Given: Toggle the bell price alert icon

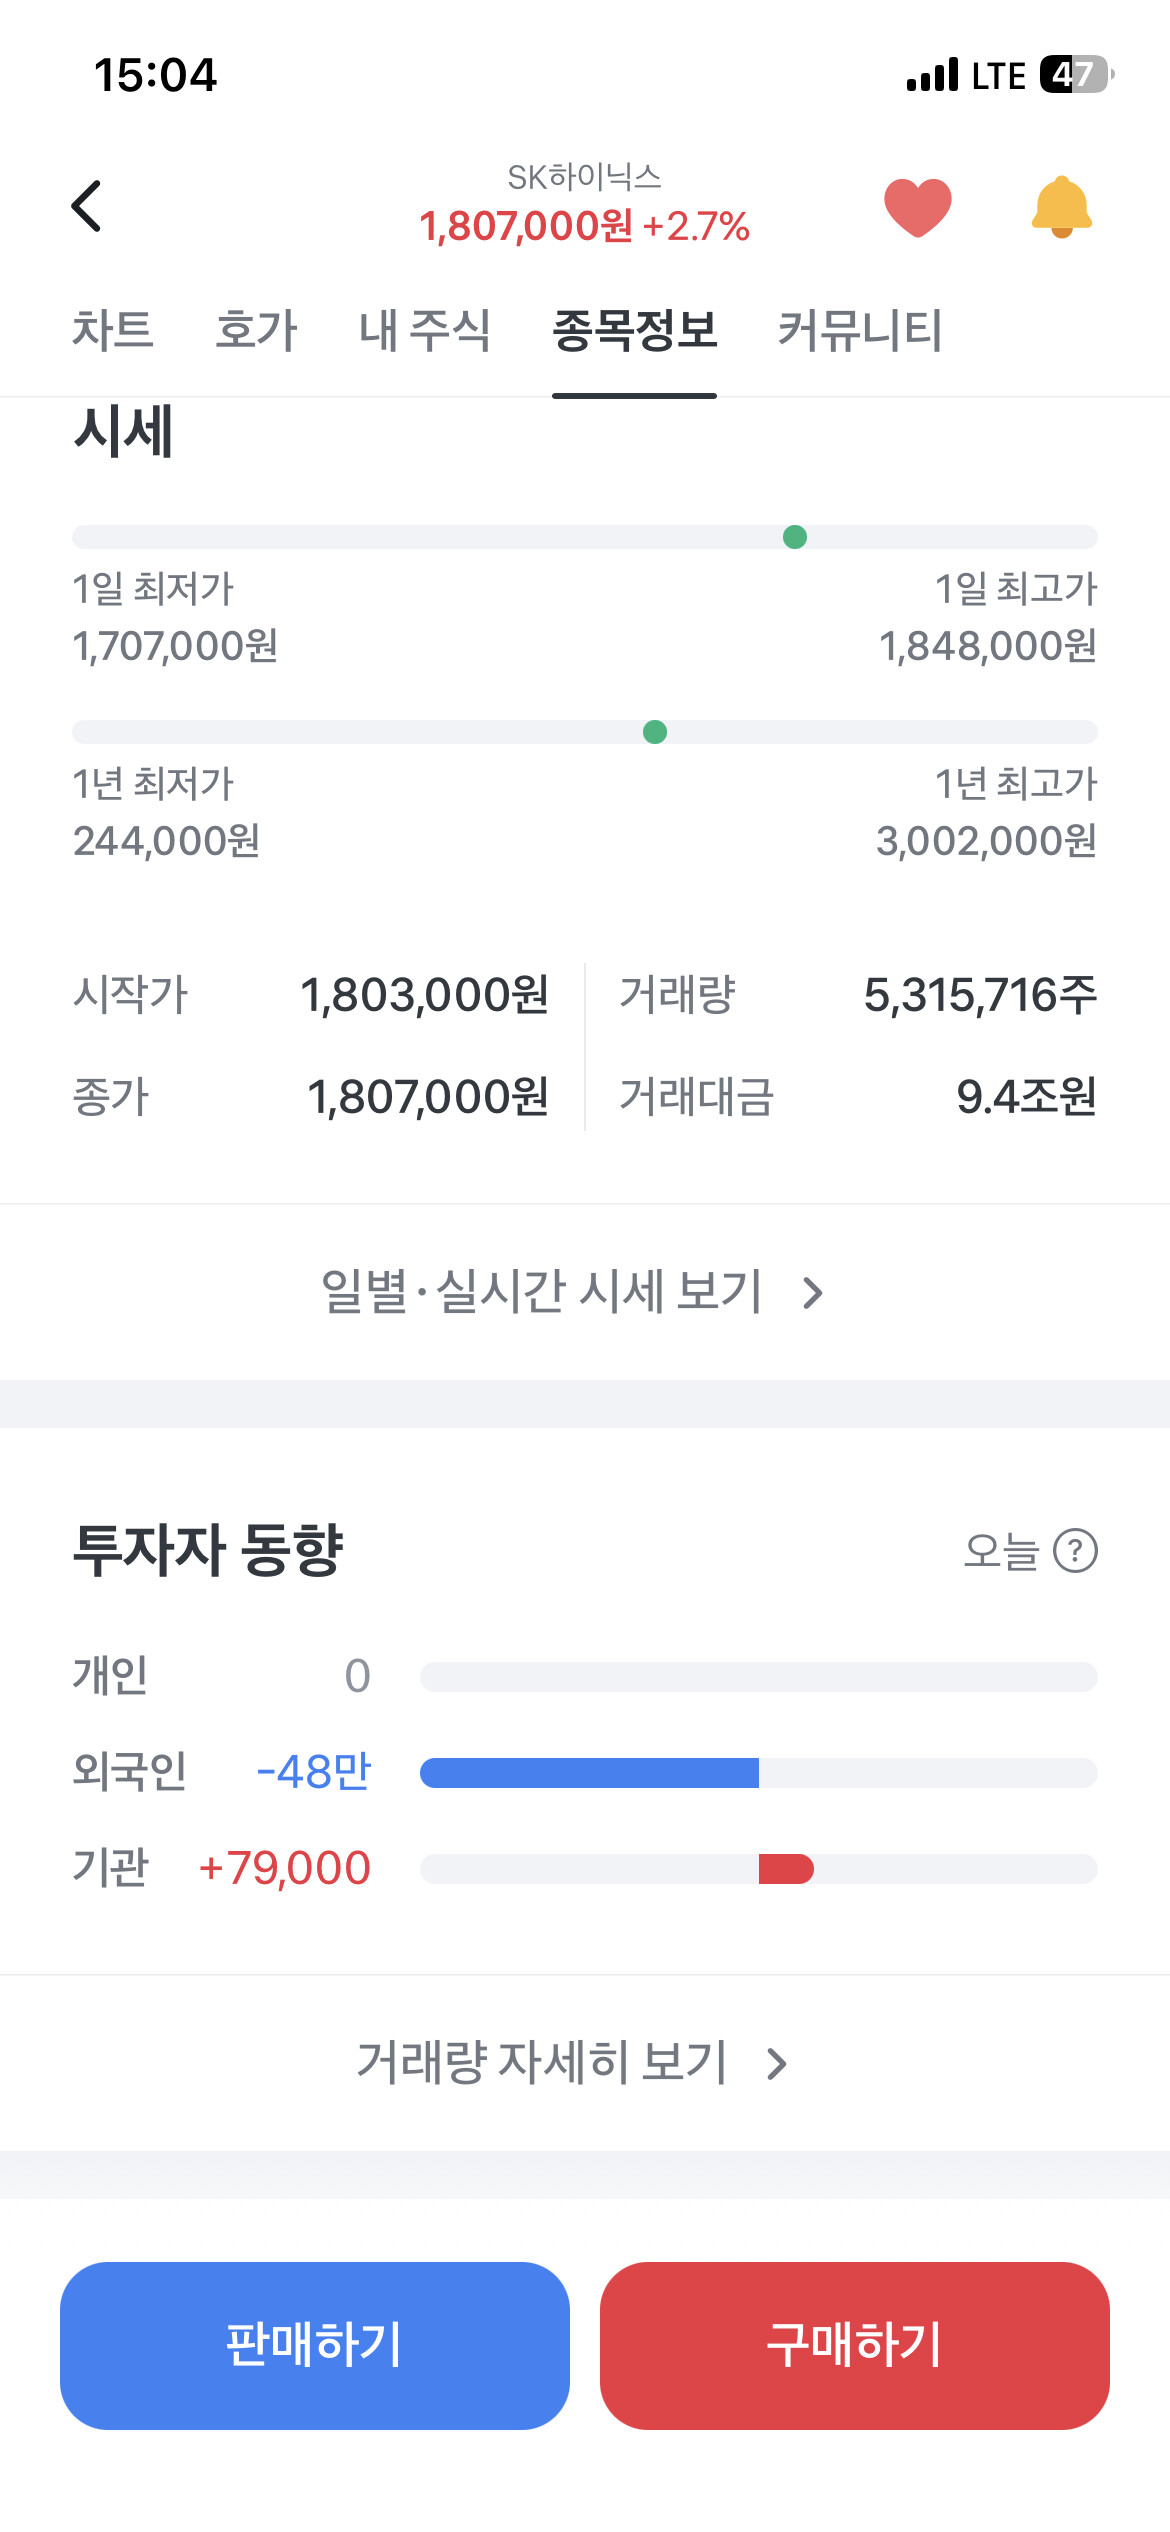Looking at the screenshot, I should [1062, 207].
